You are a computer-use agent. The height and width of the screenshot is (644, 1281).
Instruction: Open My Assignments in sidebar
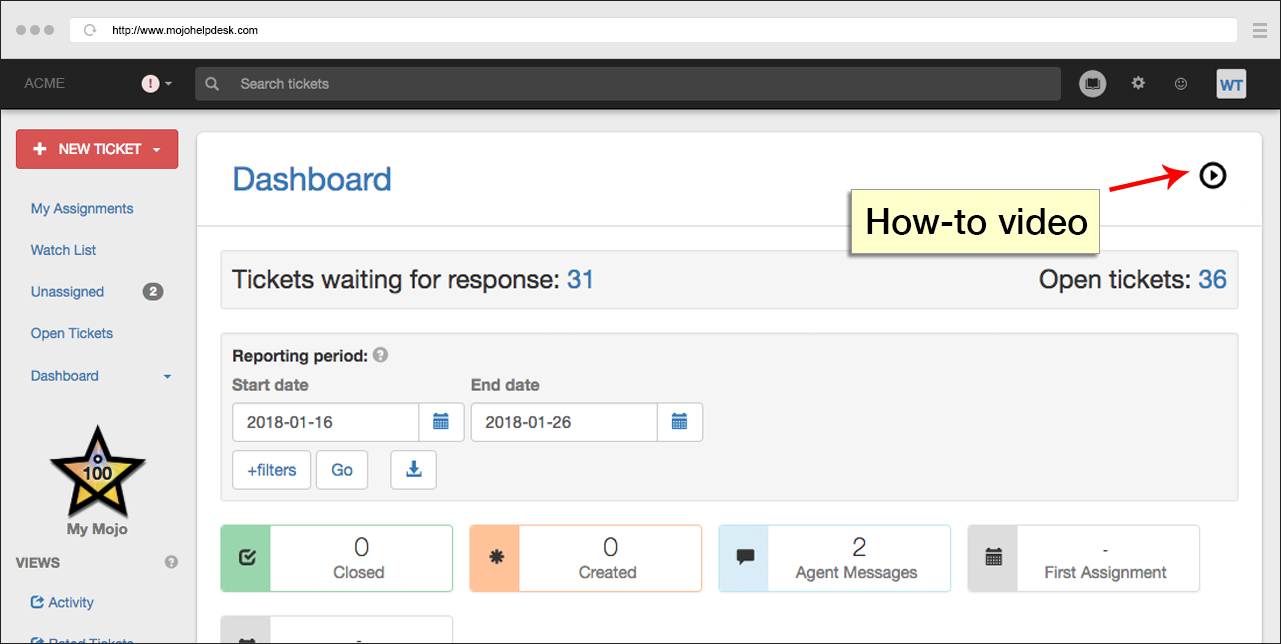click(x=82, y=209)
